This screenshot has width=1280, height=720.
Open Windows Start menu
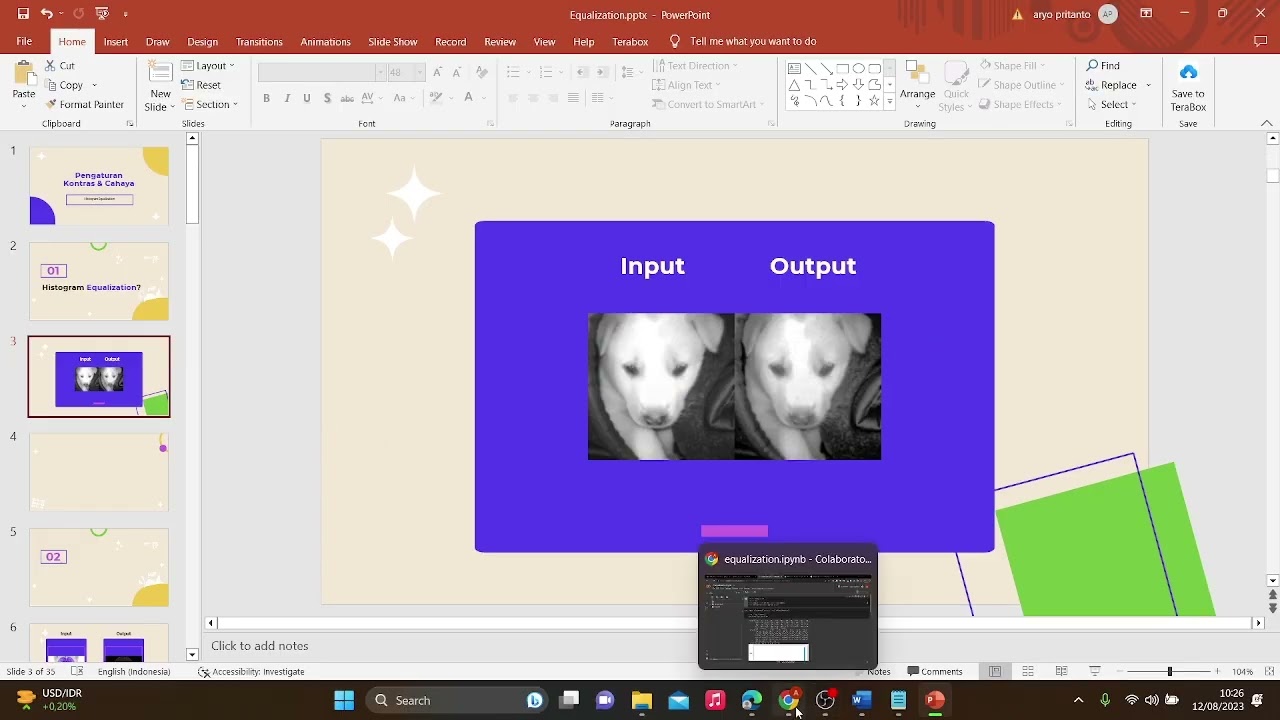(344, 700)
